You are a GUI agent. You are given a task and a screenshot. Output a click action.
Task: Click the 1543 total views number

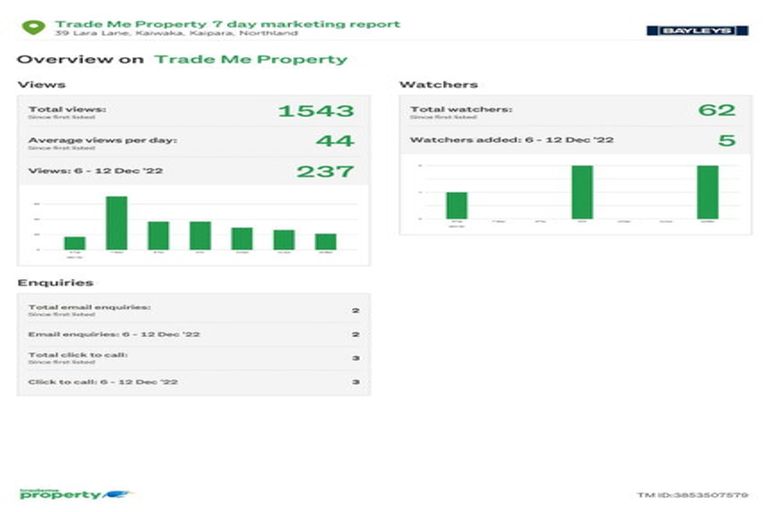pyautogui.click(x=315, y=111)
